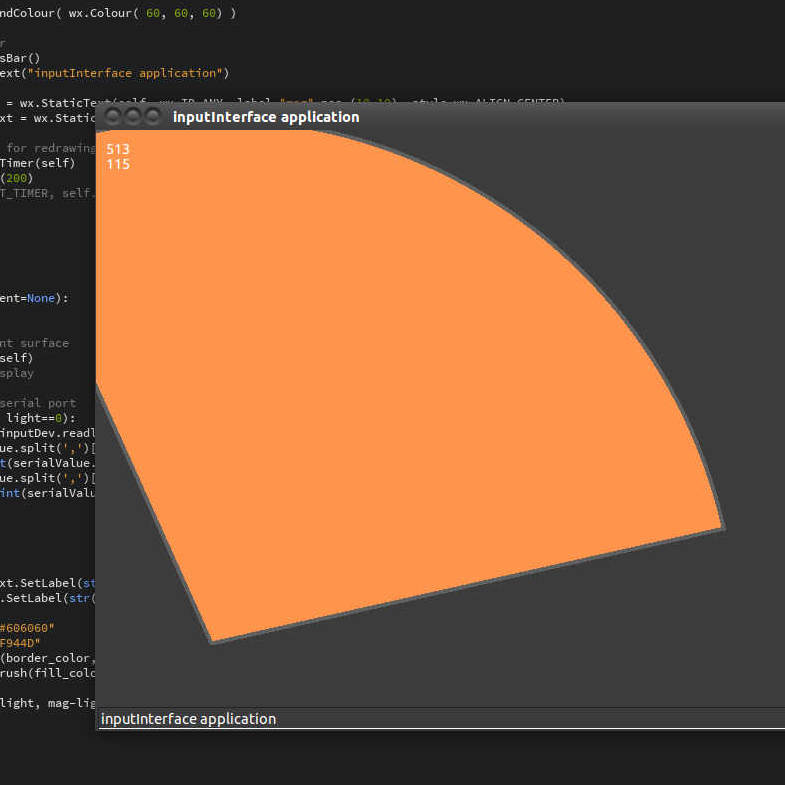Click the t(serialValue. code line

pyautogui.click(x=48, y=463)
